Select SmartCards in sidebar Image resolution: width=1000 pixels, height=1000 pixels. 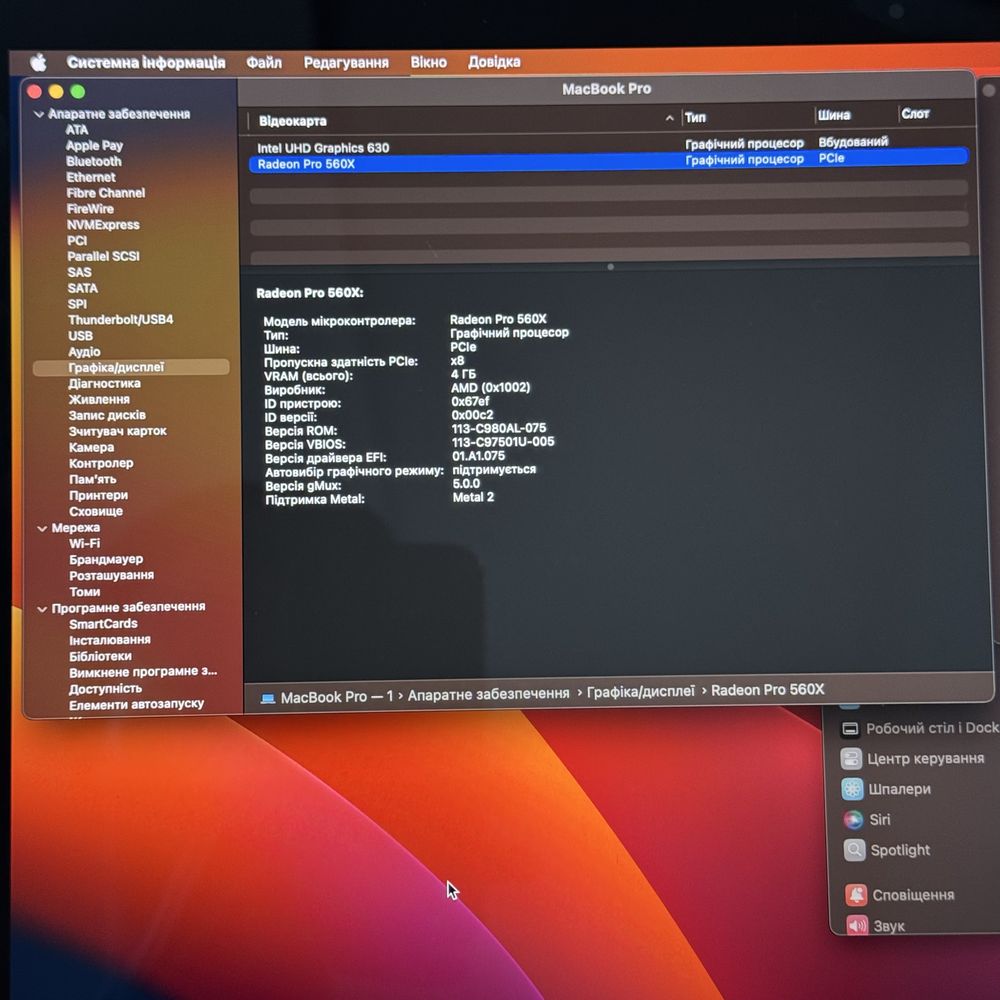[x=103, y=624]
